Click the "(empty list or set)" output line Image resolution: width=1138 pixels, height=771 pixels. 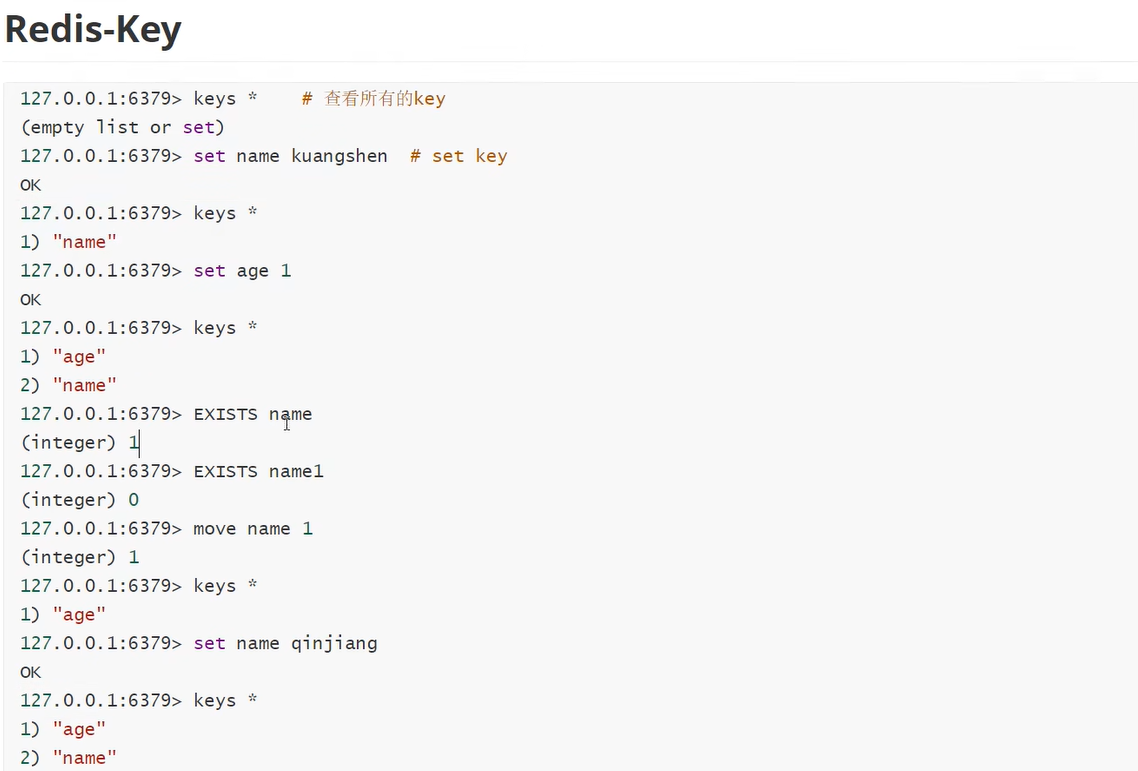tap(123, 128)
